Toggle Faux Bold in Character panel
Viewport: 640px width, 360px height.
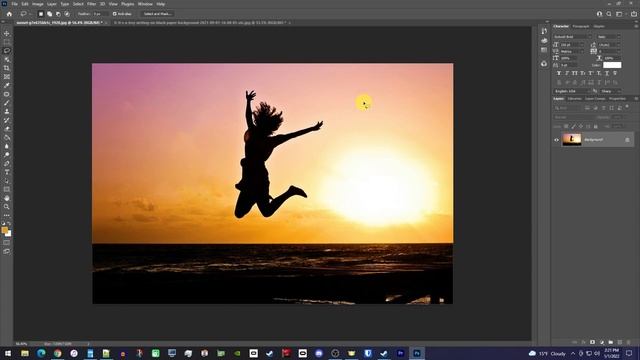coord(559,73)
